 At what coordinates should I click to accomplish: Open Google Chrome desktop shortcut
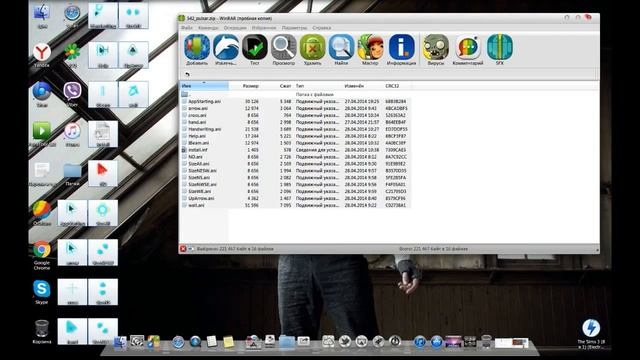(x=42, y=255)
